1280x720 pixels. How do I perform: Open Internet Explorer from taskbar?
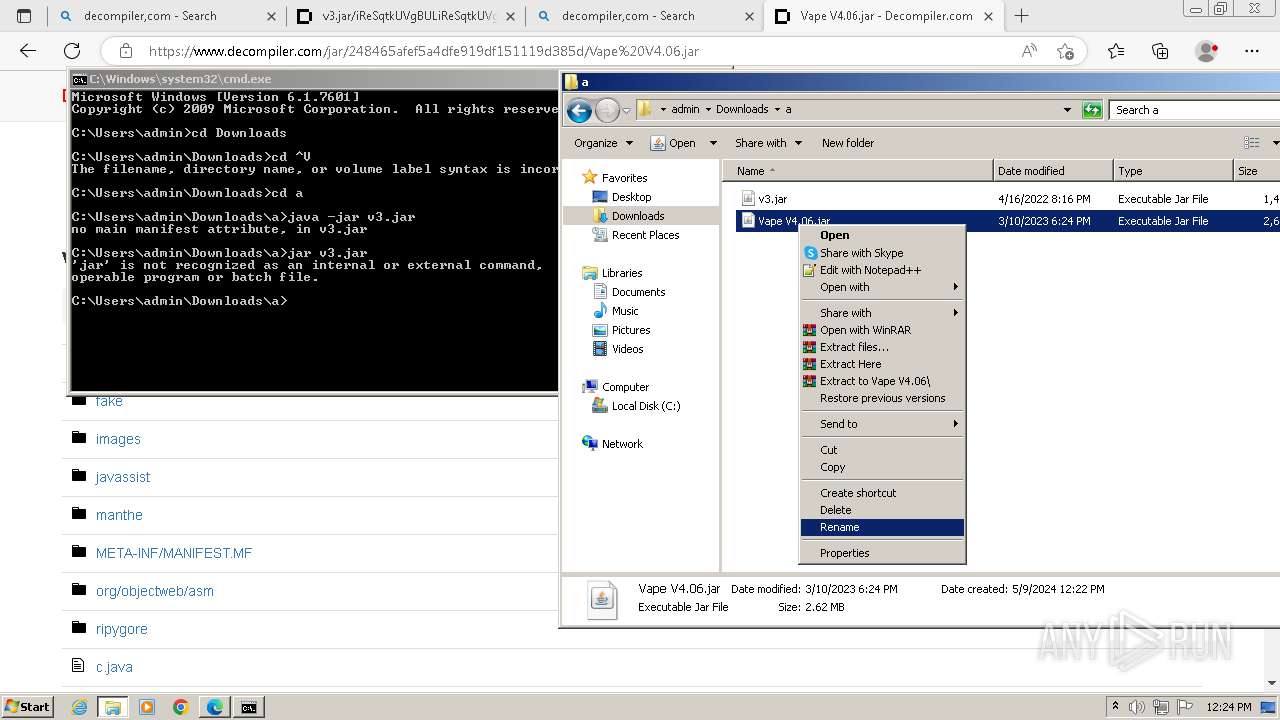80,707
